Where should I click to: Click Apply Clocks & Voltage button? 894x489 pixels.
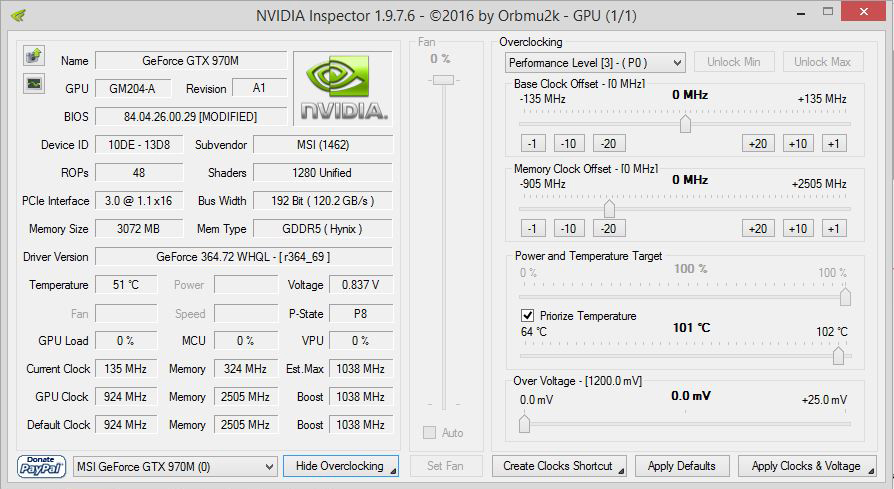pos(807,466)
